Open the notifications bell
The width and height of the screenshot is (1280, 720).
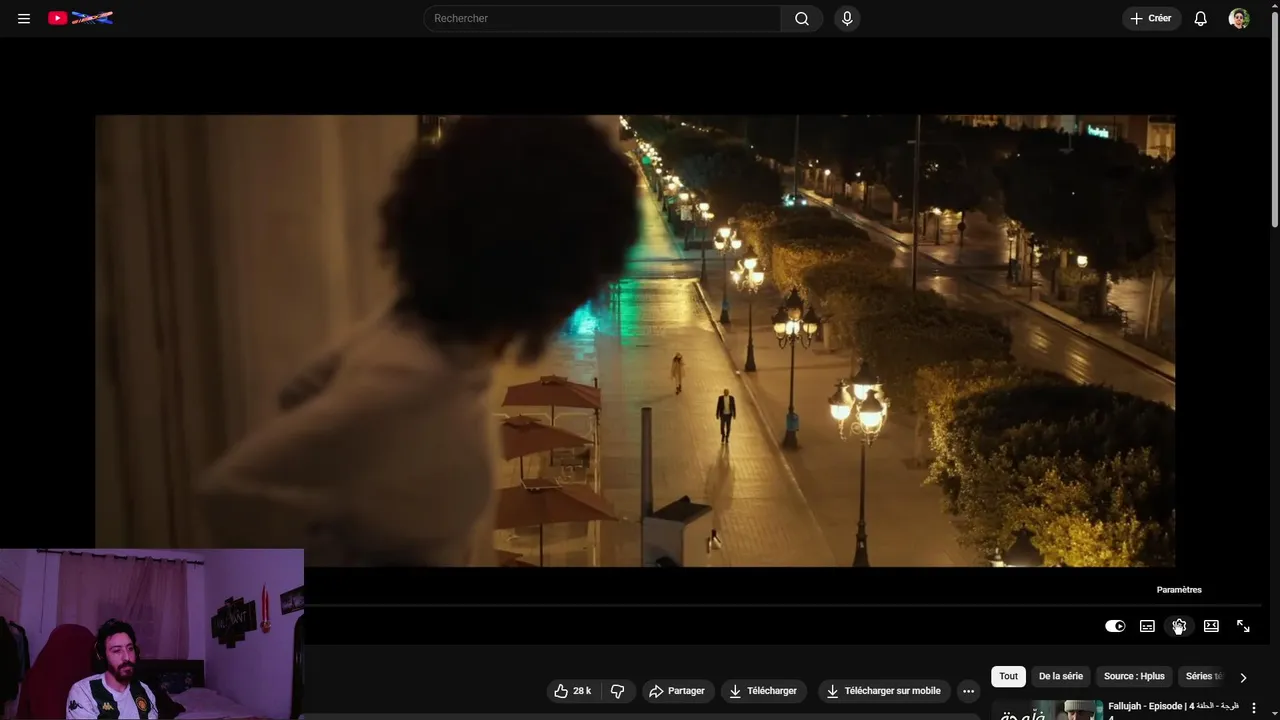[1201, 18]
